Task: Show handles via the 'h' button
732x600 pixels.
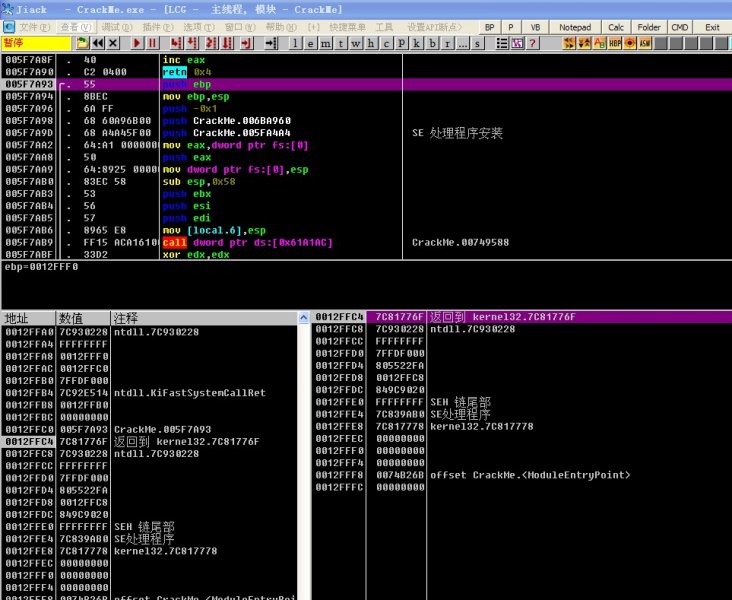Action: [x=371, y=43]
